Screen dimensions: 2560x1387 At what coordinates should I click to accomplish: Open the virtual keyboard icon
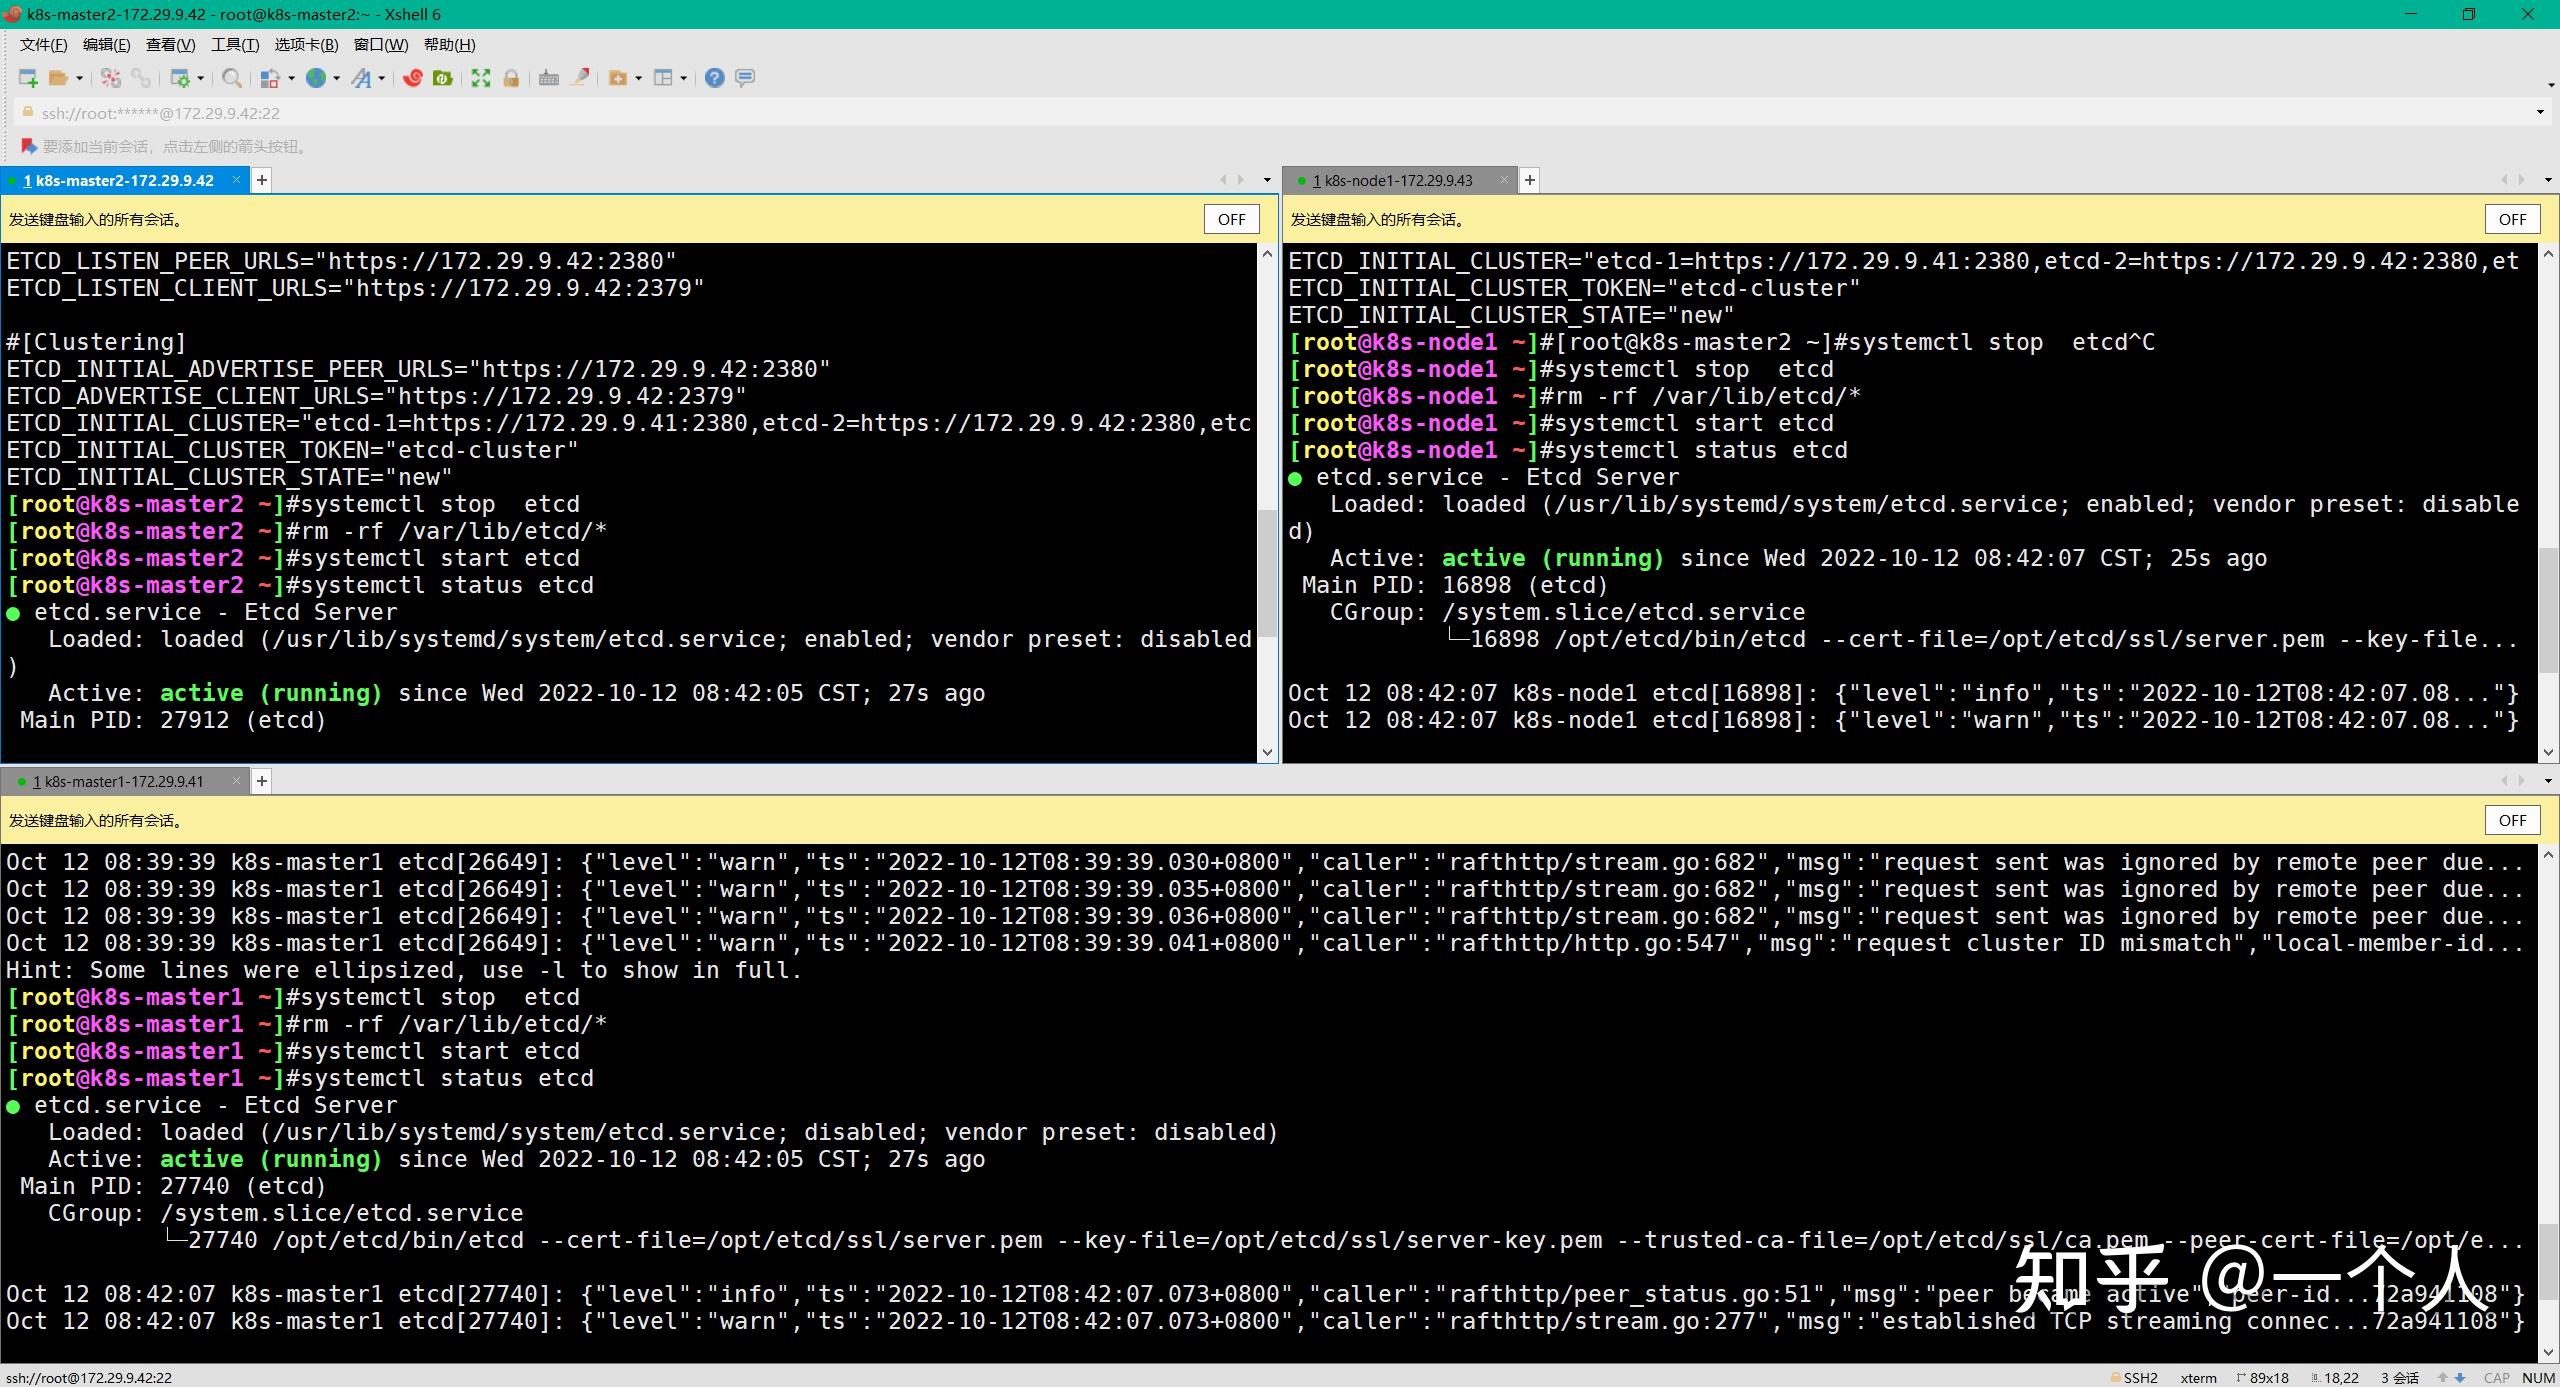coord(548,78)
